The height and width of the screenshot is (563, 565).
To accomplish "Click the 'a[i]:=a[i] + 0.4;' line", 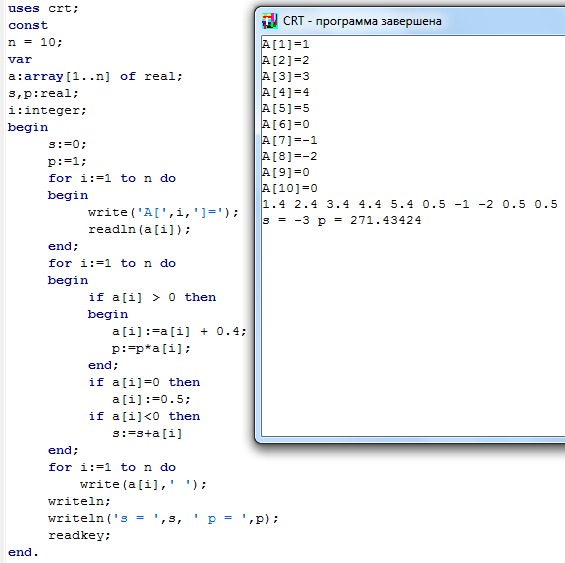I will pyautogui.click(x=179, y=331).
